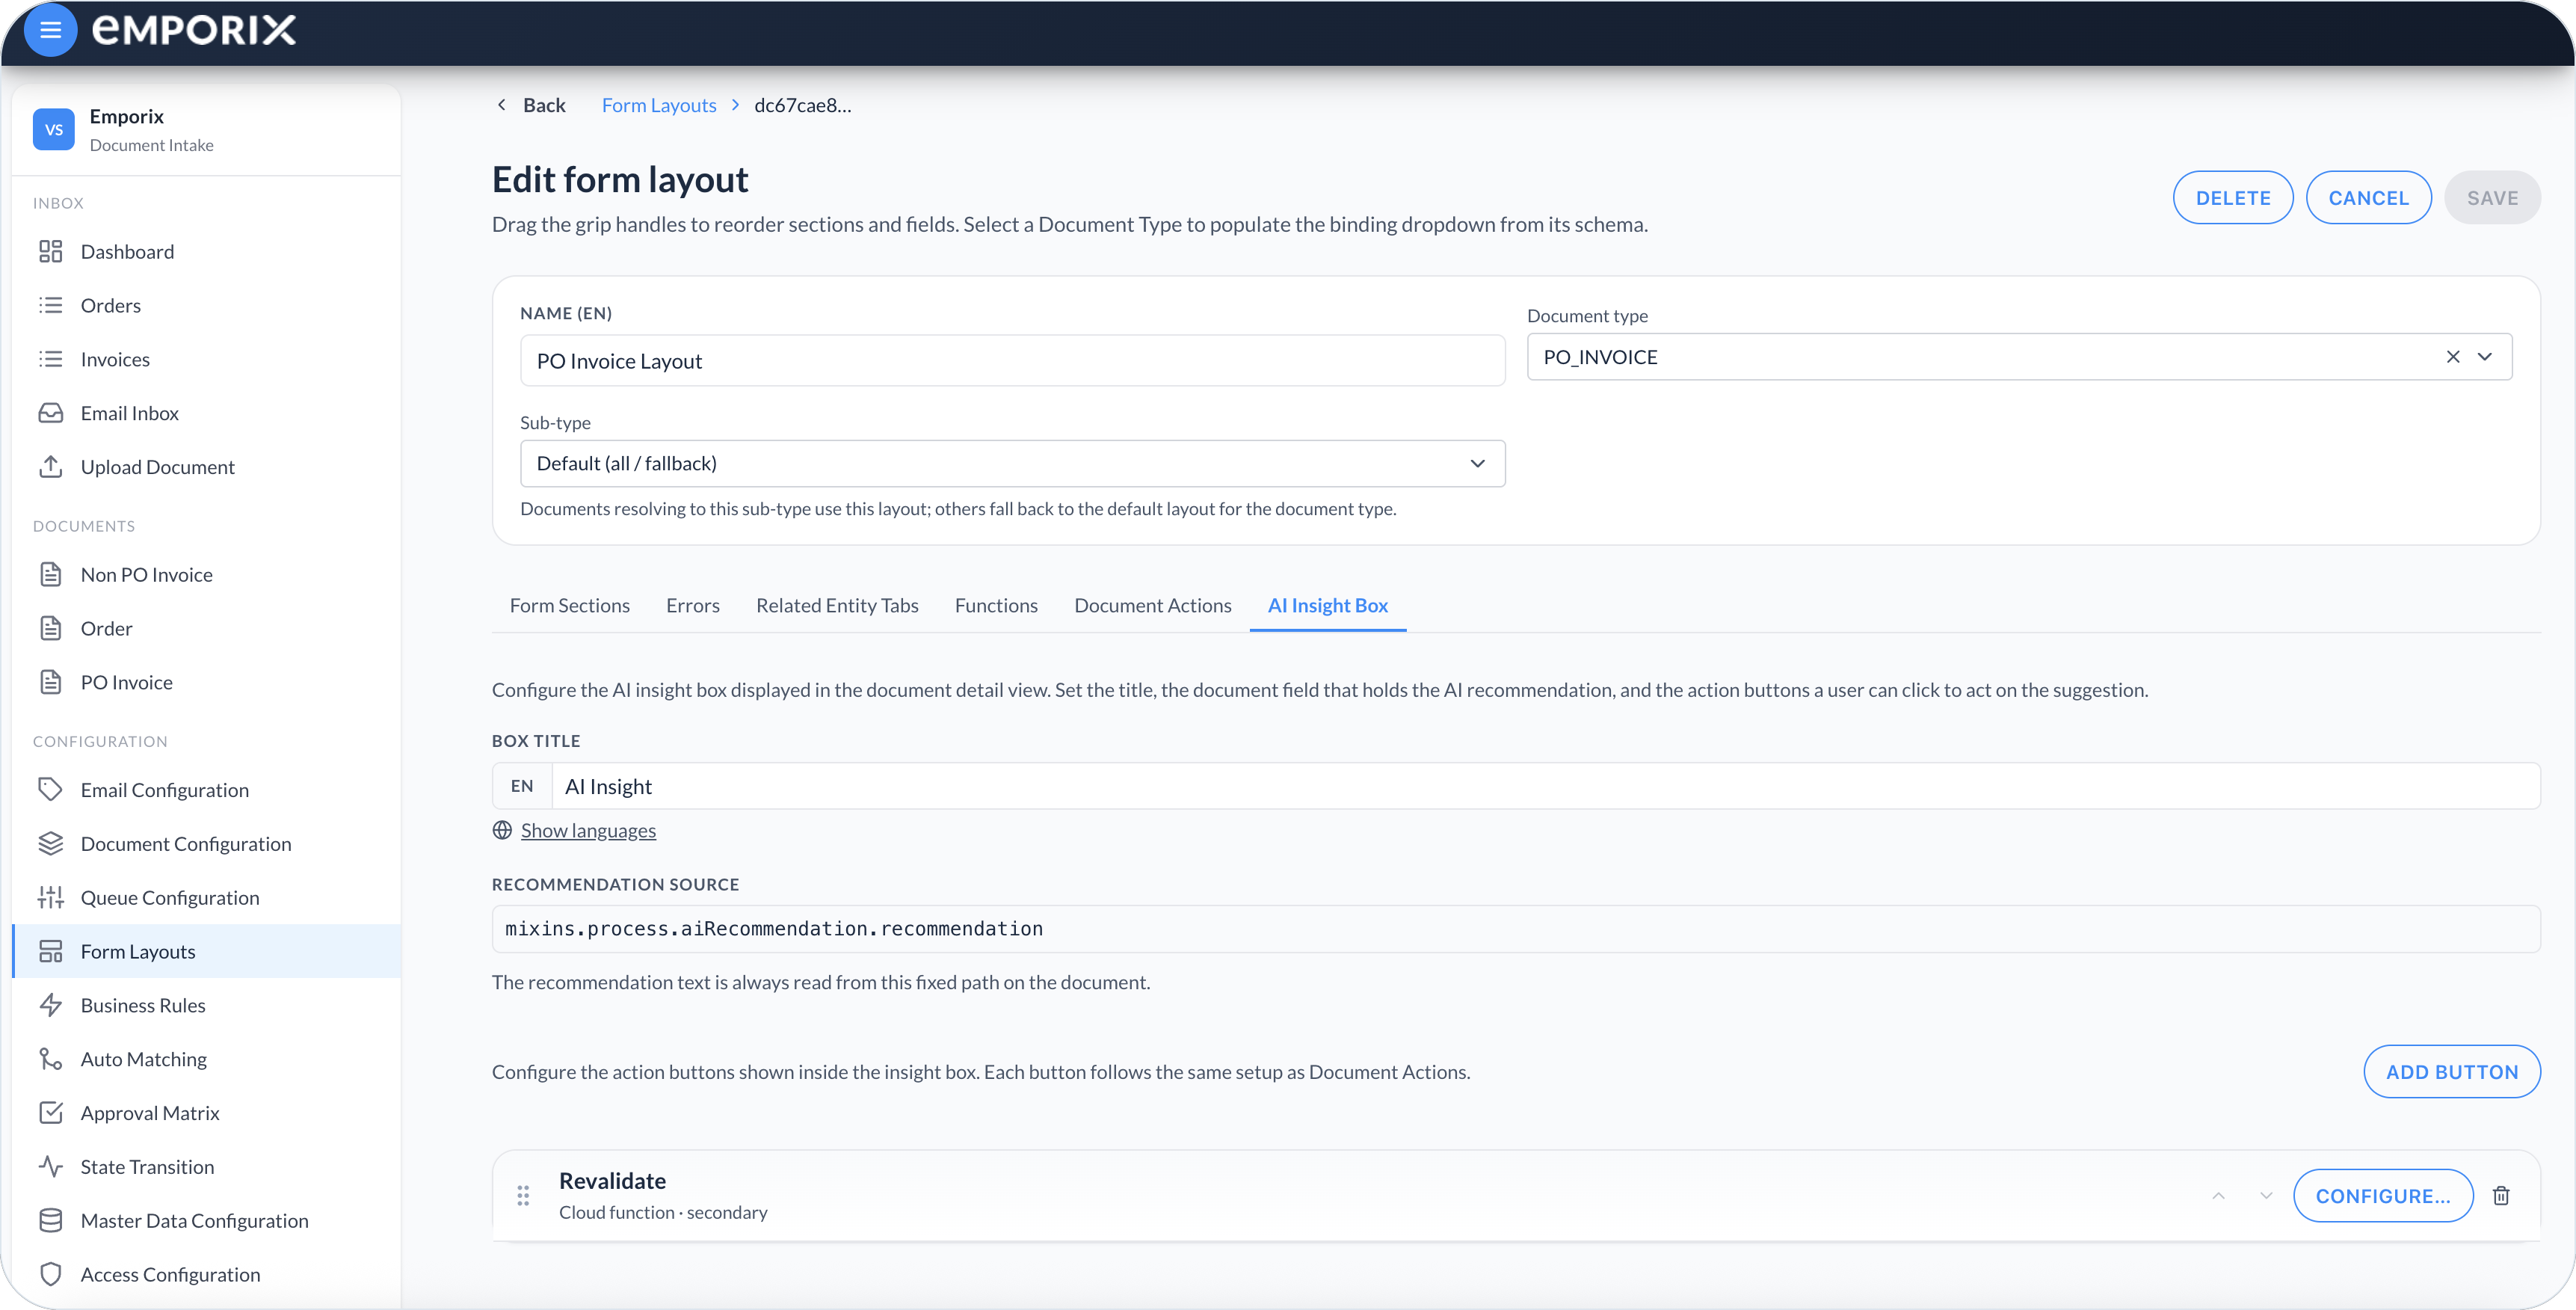
Task: Click the Master Data database icon
Action: [x=50, y=1221]
